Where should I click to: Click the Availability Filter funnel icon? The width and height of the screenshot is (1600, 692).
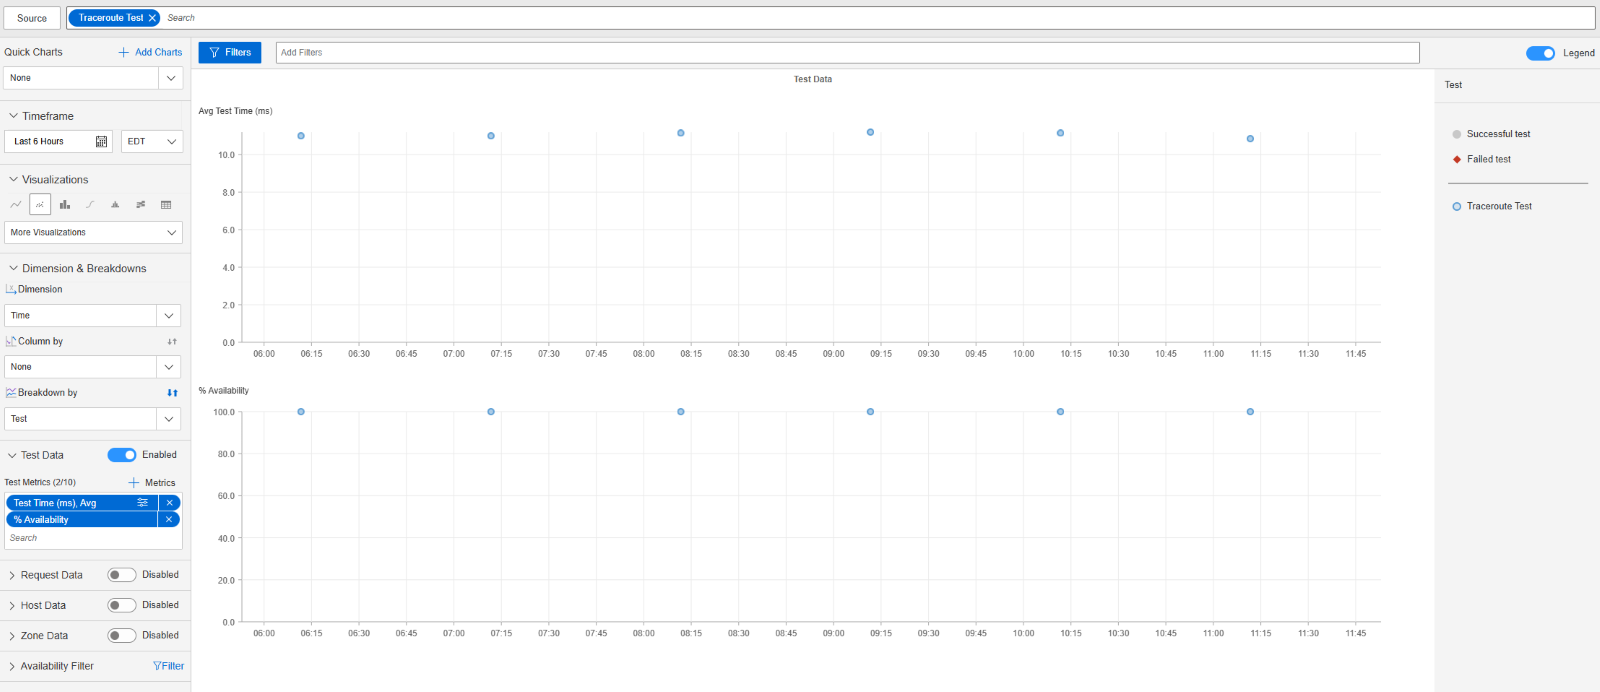click(x=157, y=666)
